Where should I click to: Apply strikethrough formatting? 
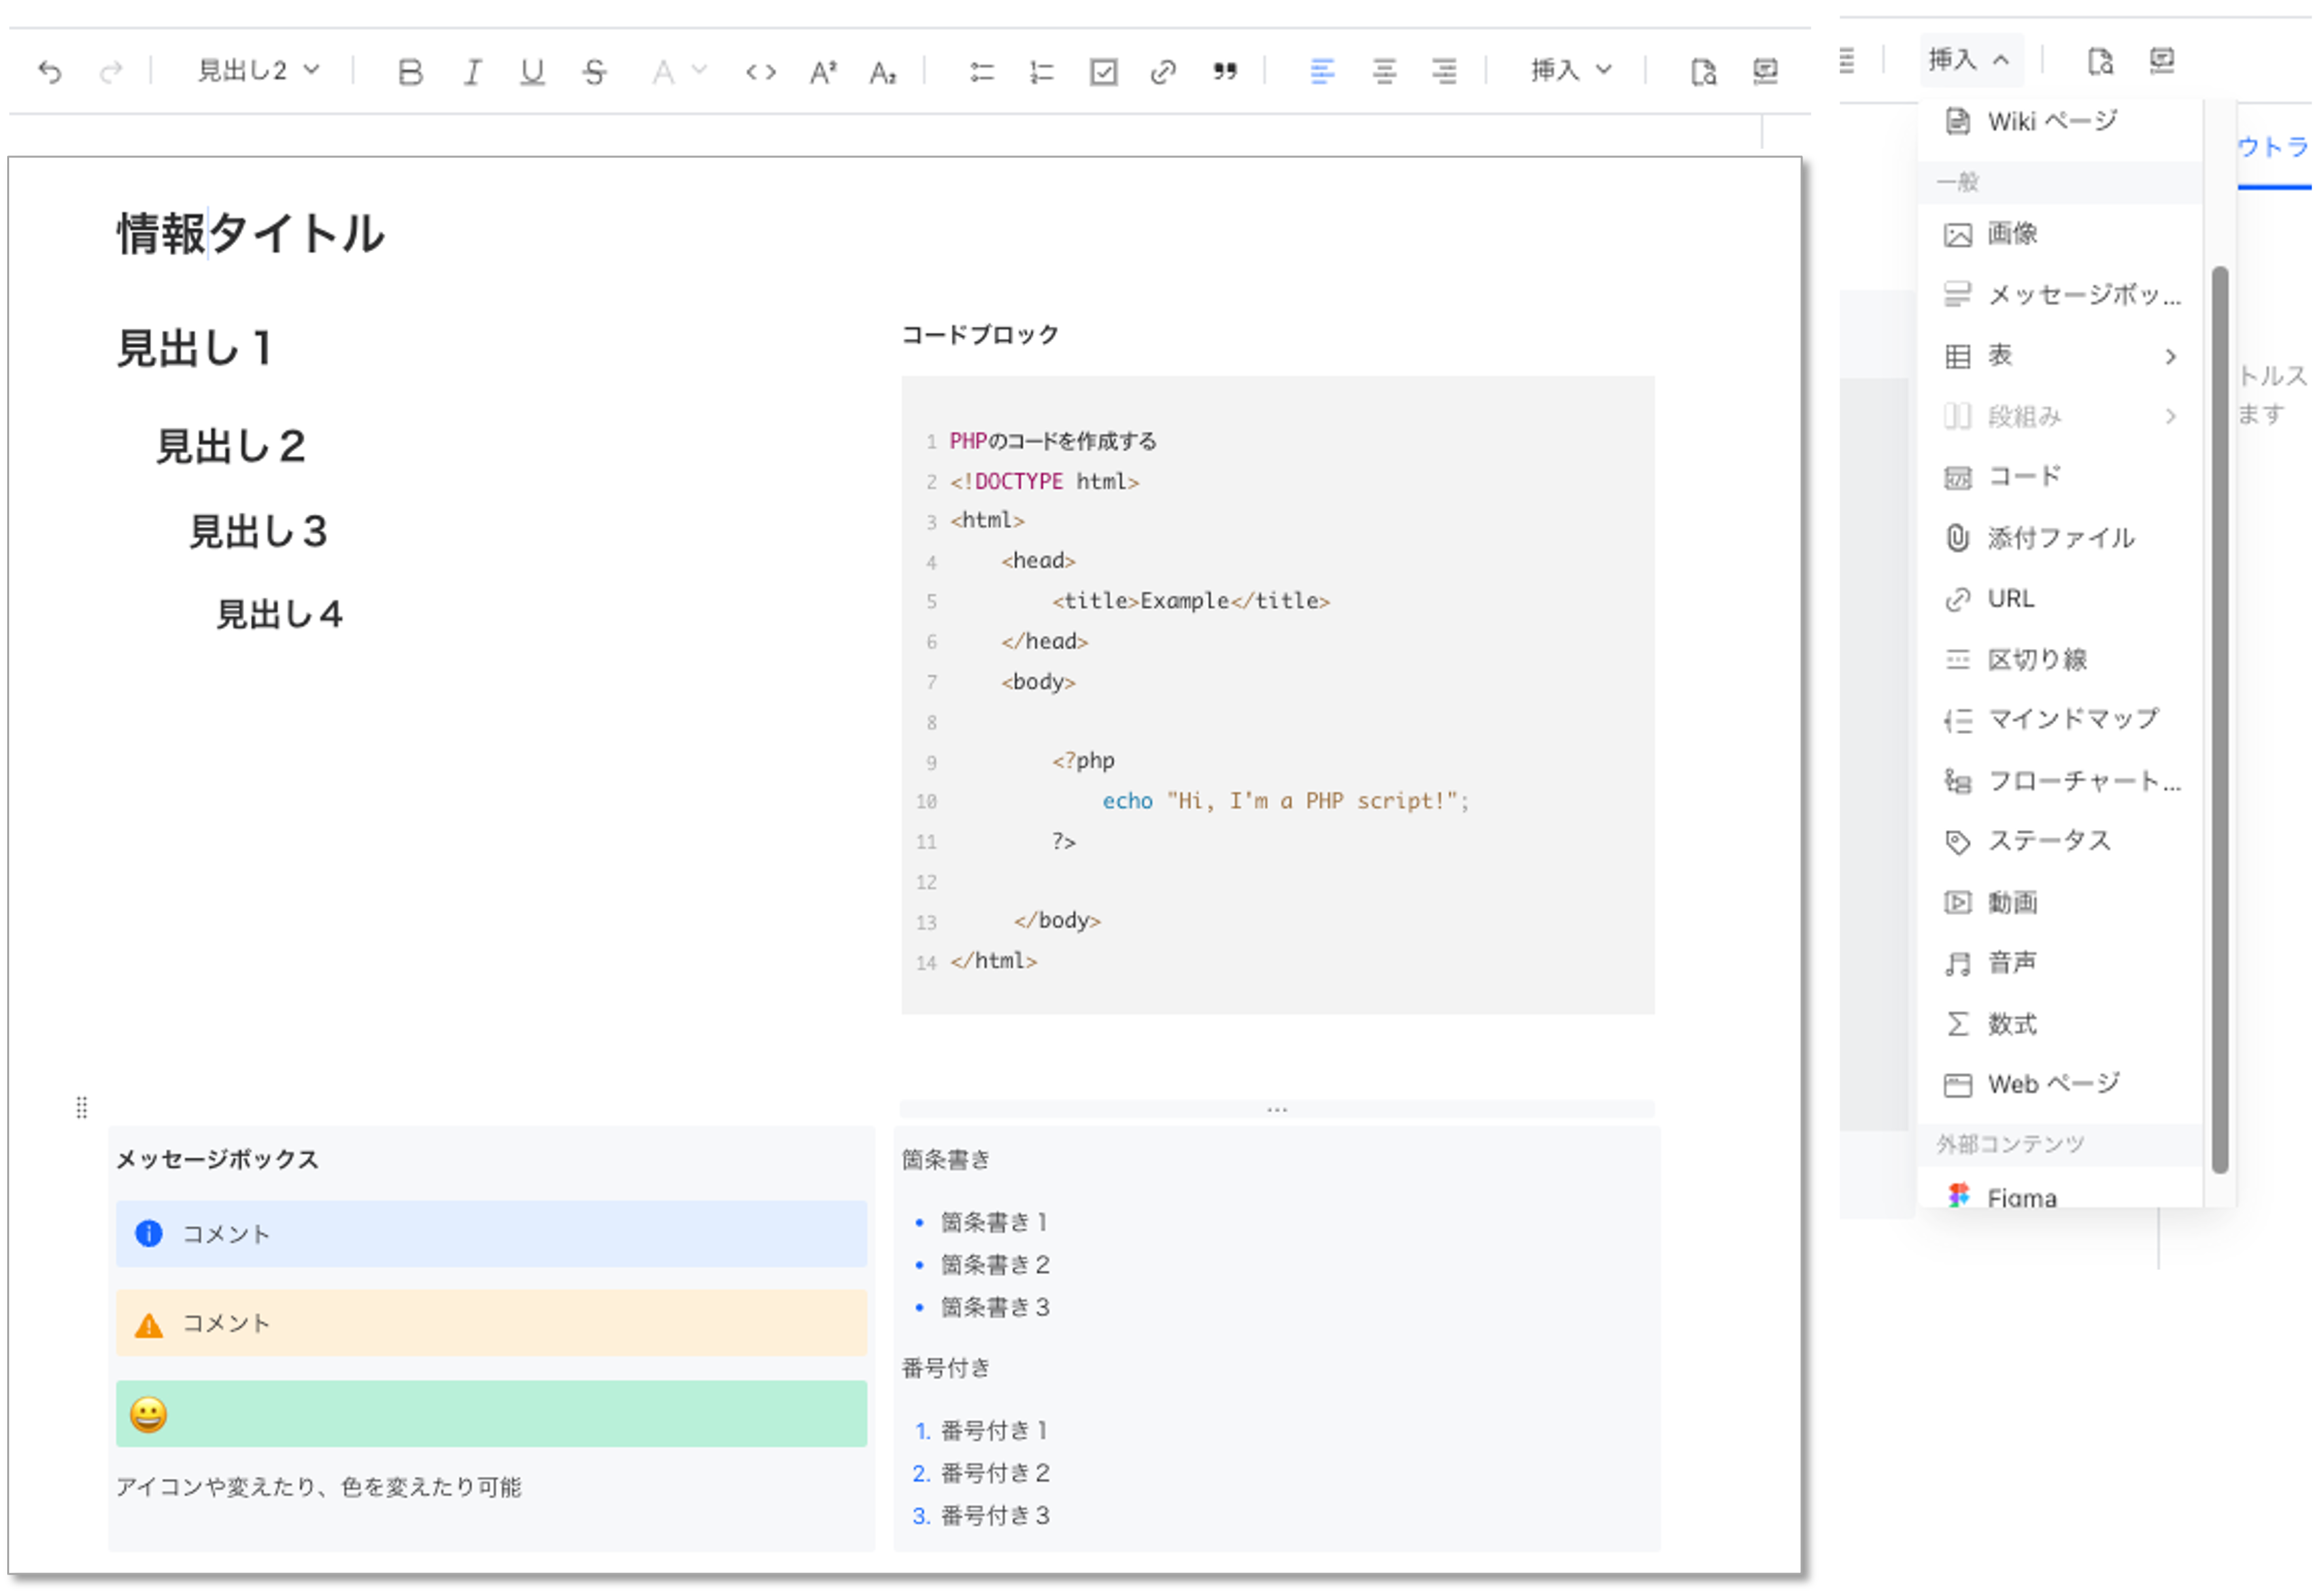(x=594, y=72)
